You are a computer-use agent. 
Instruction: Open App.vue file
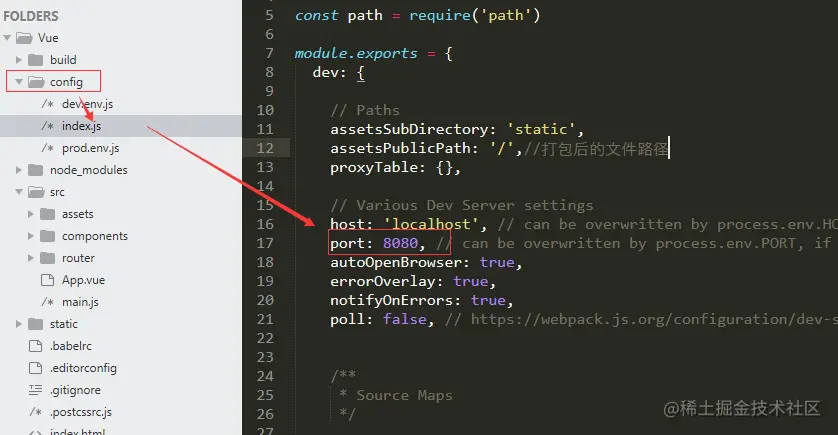pyautogui.click(x=83, y=280)
